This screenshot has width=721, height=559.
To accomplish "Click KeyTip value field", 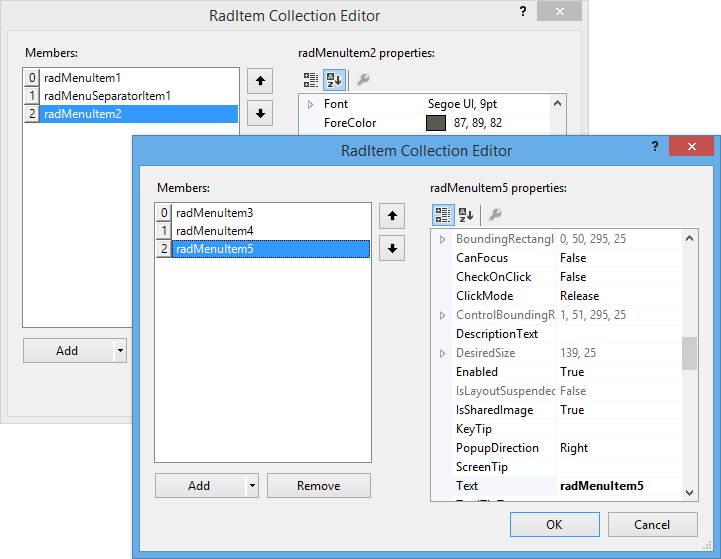I will click(x=619, y=429).
